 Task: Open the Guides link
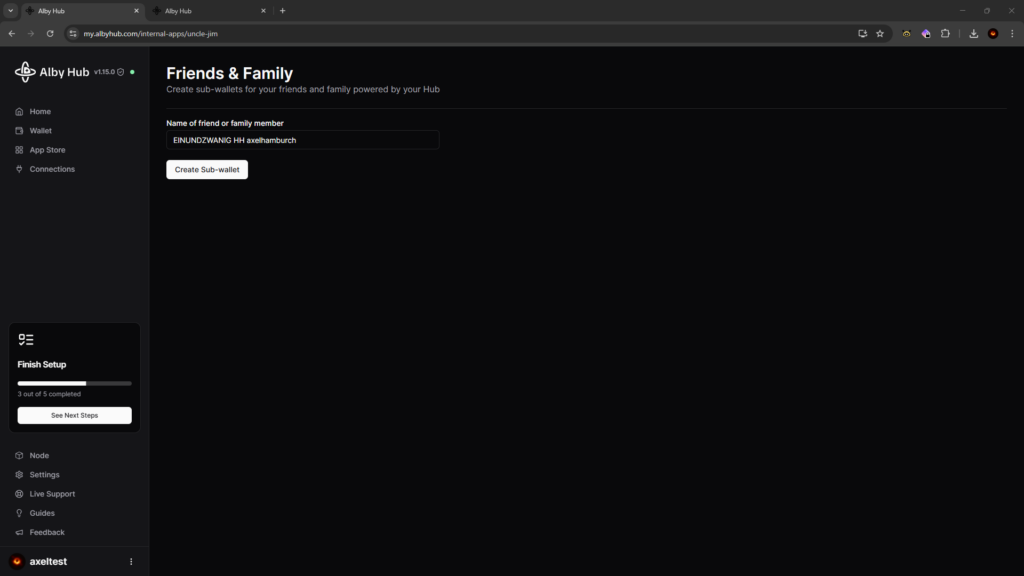coord(42,513)
